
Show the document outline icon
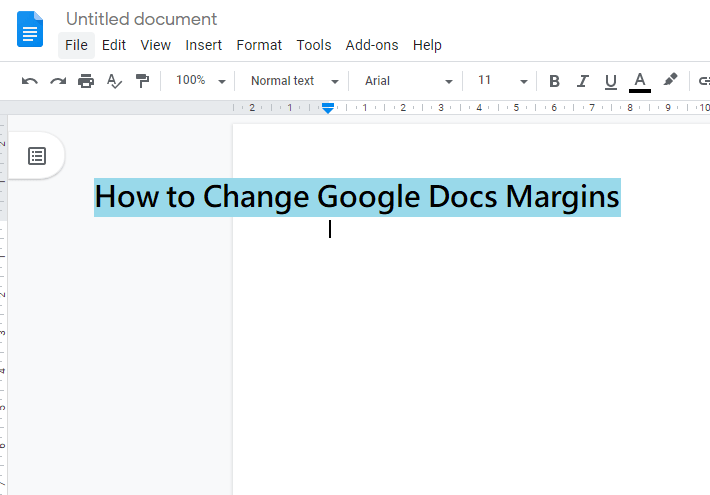point(37,156)
